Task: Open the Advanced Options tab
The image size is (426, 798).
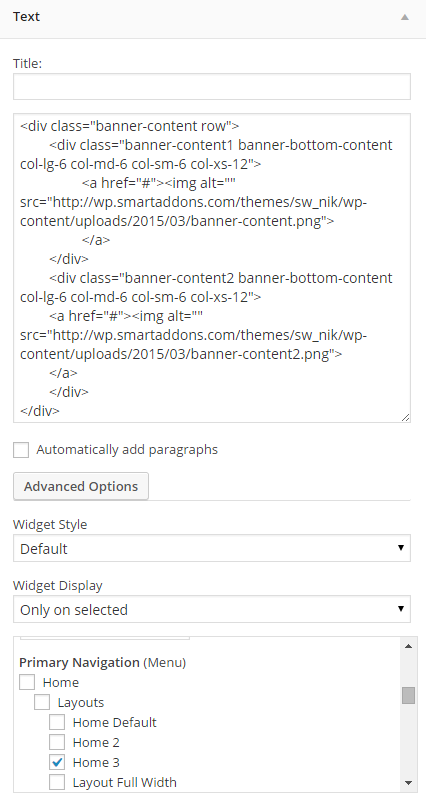Action: (x=81, y=486)
